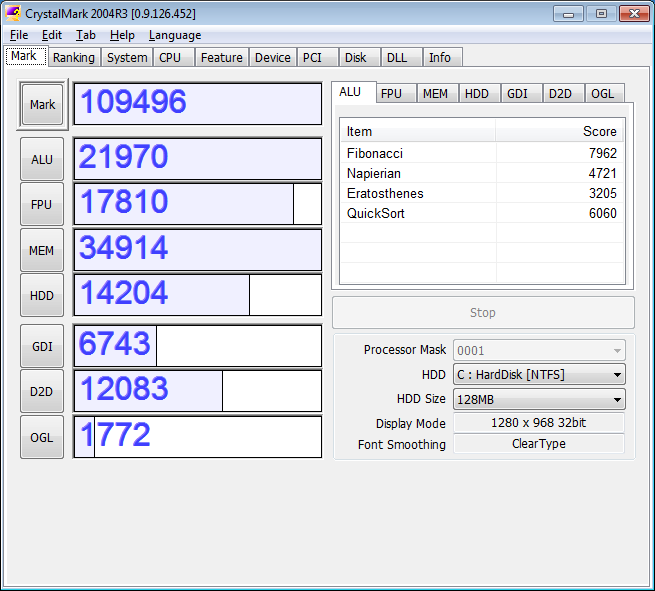Start the ALU benchmark button
655x591 pixels.
pyautogui.click(x=42, y=159)
